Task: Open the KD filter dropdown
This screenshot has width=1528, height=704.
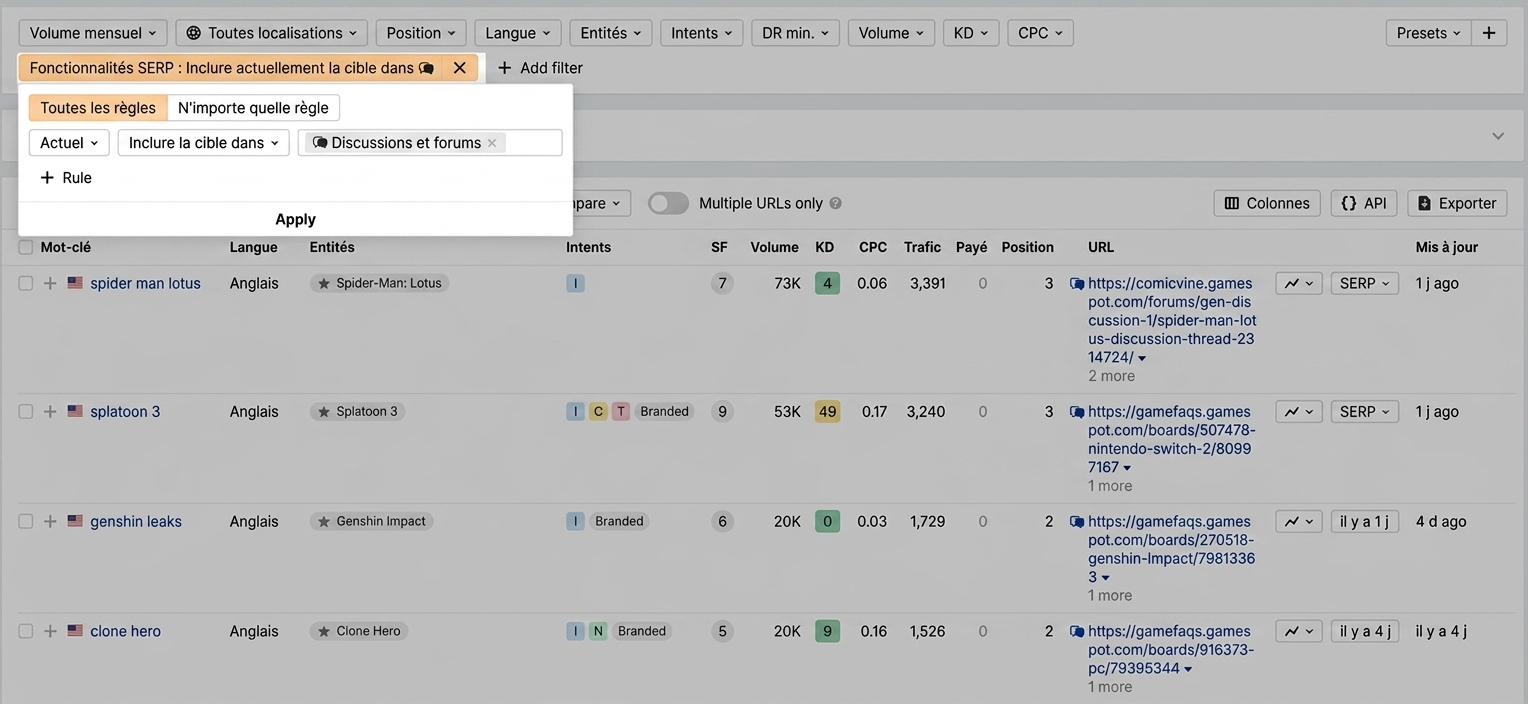Action: tap(971, 33)
